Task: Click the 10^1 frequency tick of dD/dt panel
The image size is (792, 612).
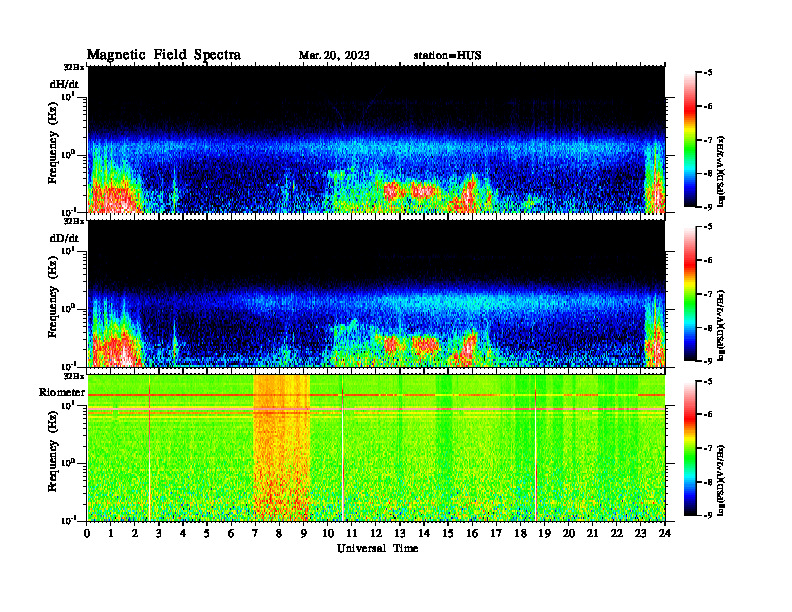Action: (x=69, y=249)
